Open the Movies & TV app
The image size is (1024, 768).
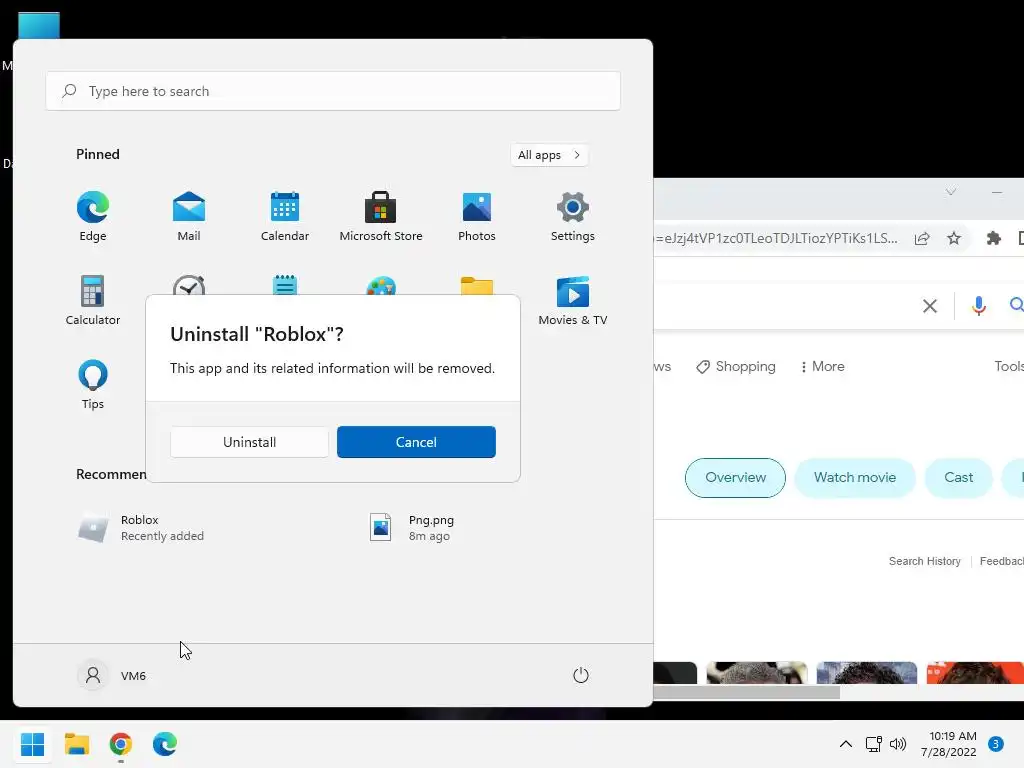pos(573,300)
